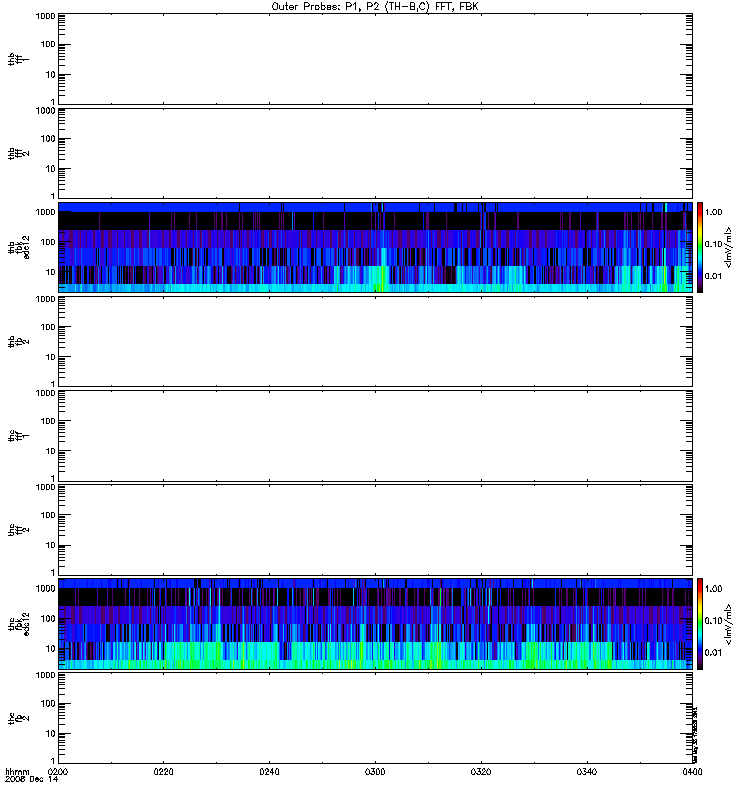Click the "thb fbk edc12" panel label

(19, 247)
